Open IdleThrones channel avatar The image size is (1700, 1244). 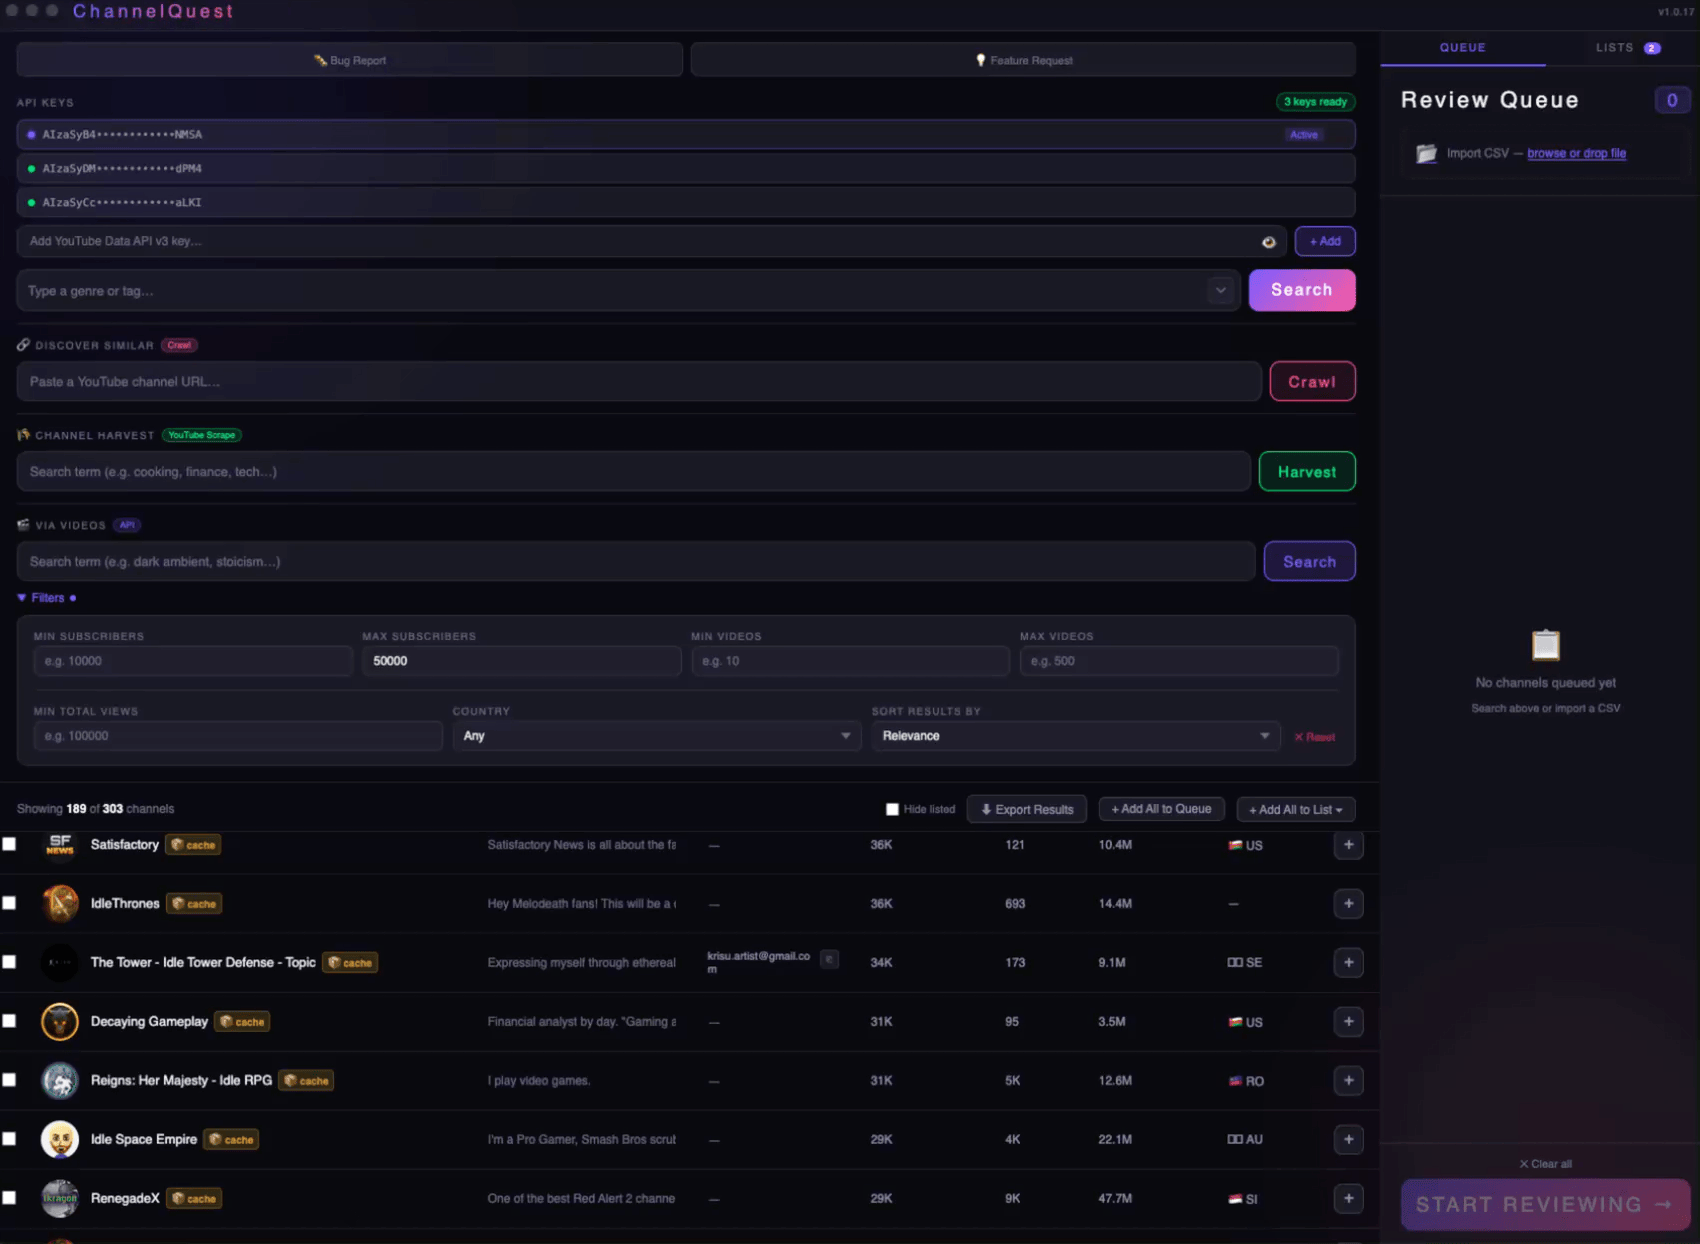coord(60,904)
